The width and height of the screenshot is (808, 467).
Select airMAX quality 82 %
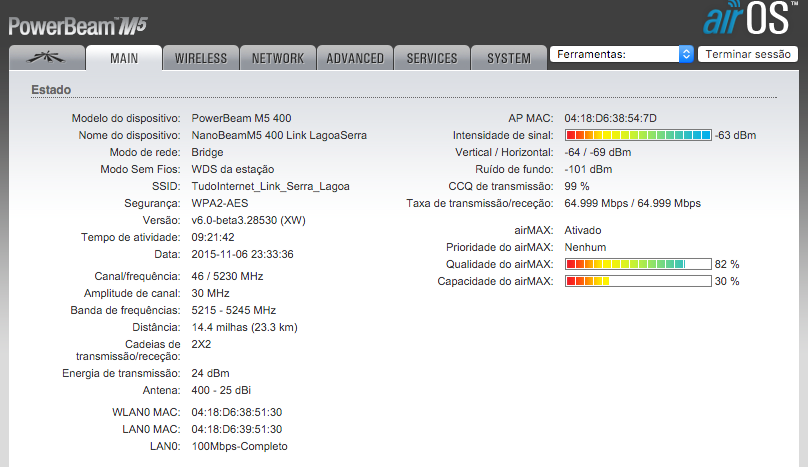727,264
